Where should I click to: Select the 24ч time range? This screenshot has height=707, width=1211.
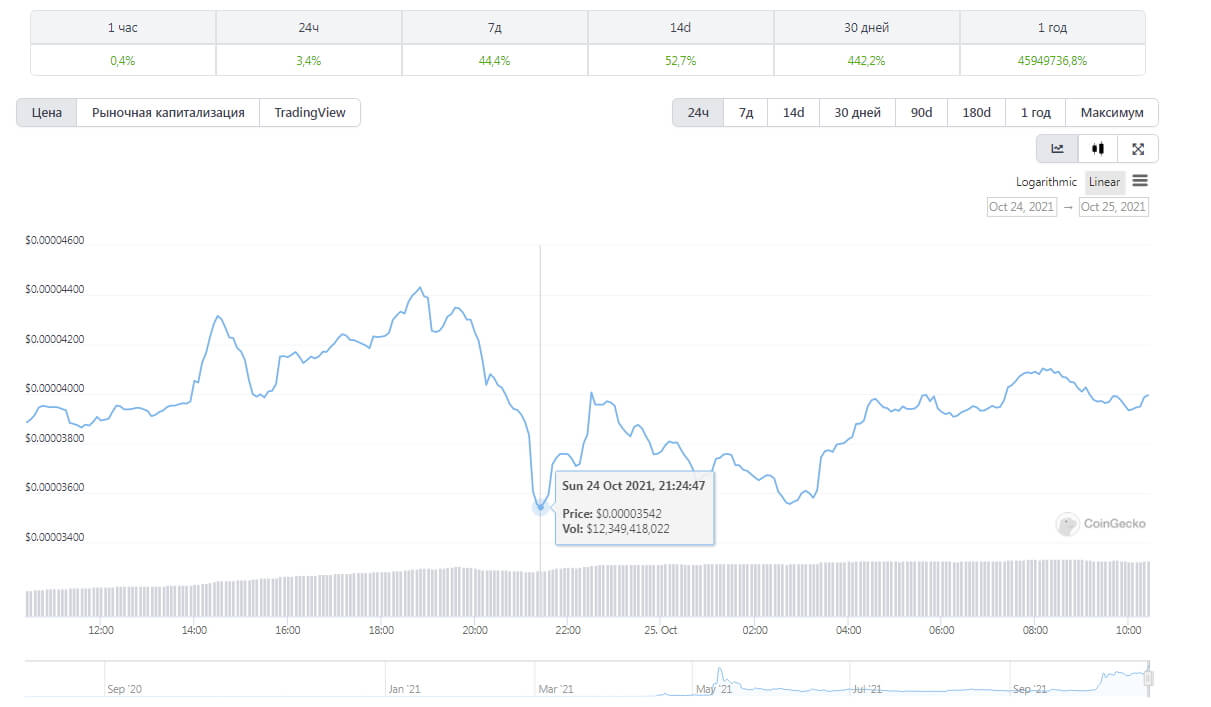tap(698, 112)
